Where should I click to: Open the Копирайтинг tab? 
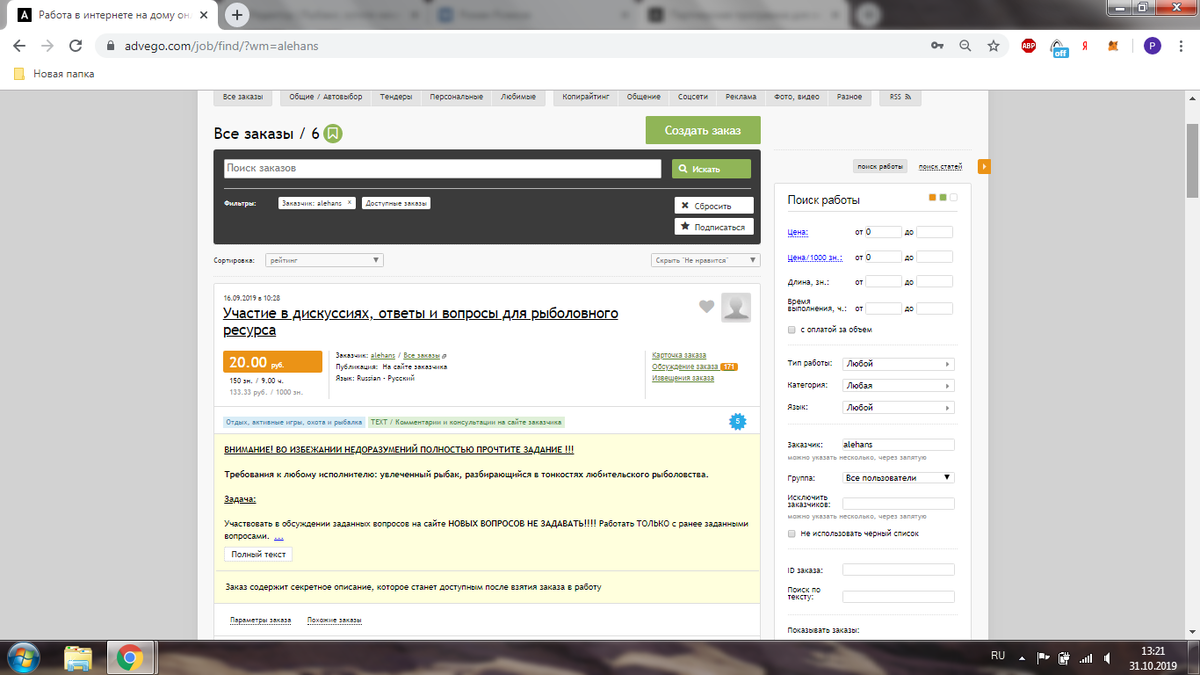click(585, 97)
